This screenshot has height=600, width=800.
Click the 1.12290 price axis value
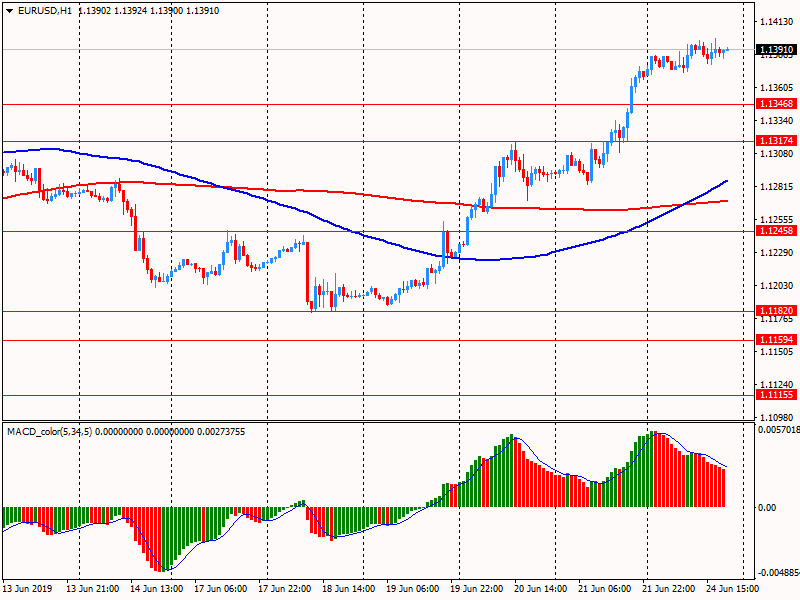click(777, 253)
